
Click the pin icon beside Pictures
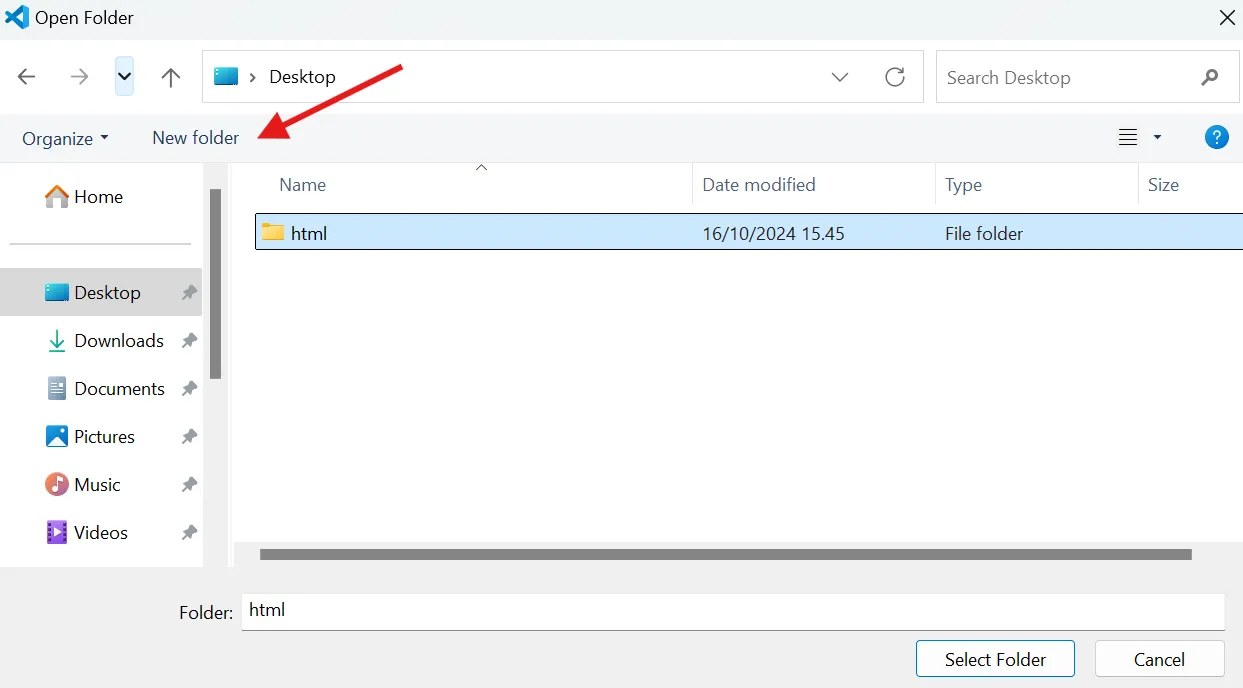point(189,437)
